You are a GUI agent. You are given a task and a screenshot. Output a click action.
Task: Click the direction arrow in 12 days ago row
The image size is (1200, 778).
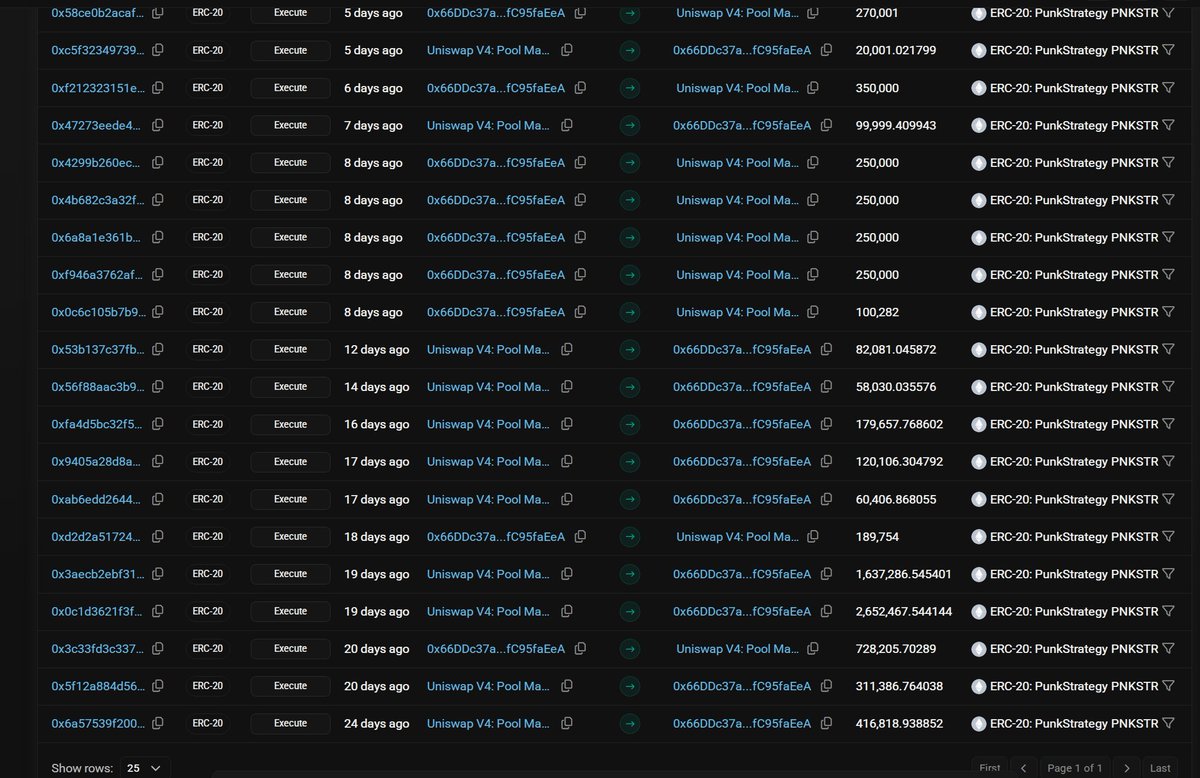(x=630, y=349)
